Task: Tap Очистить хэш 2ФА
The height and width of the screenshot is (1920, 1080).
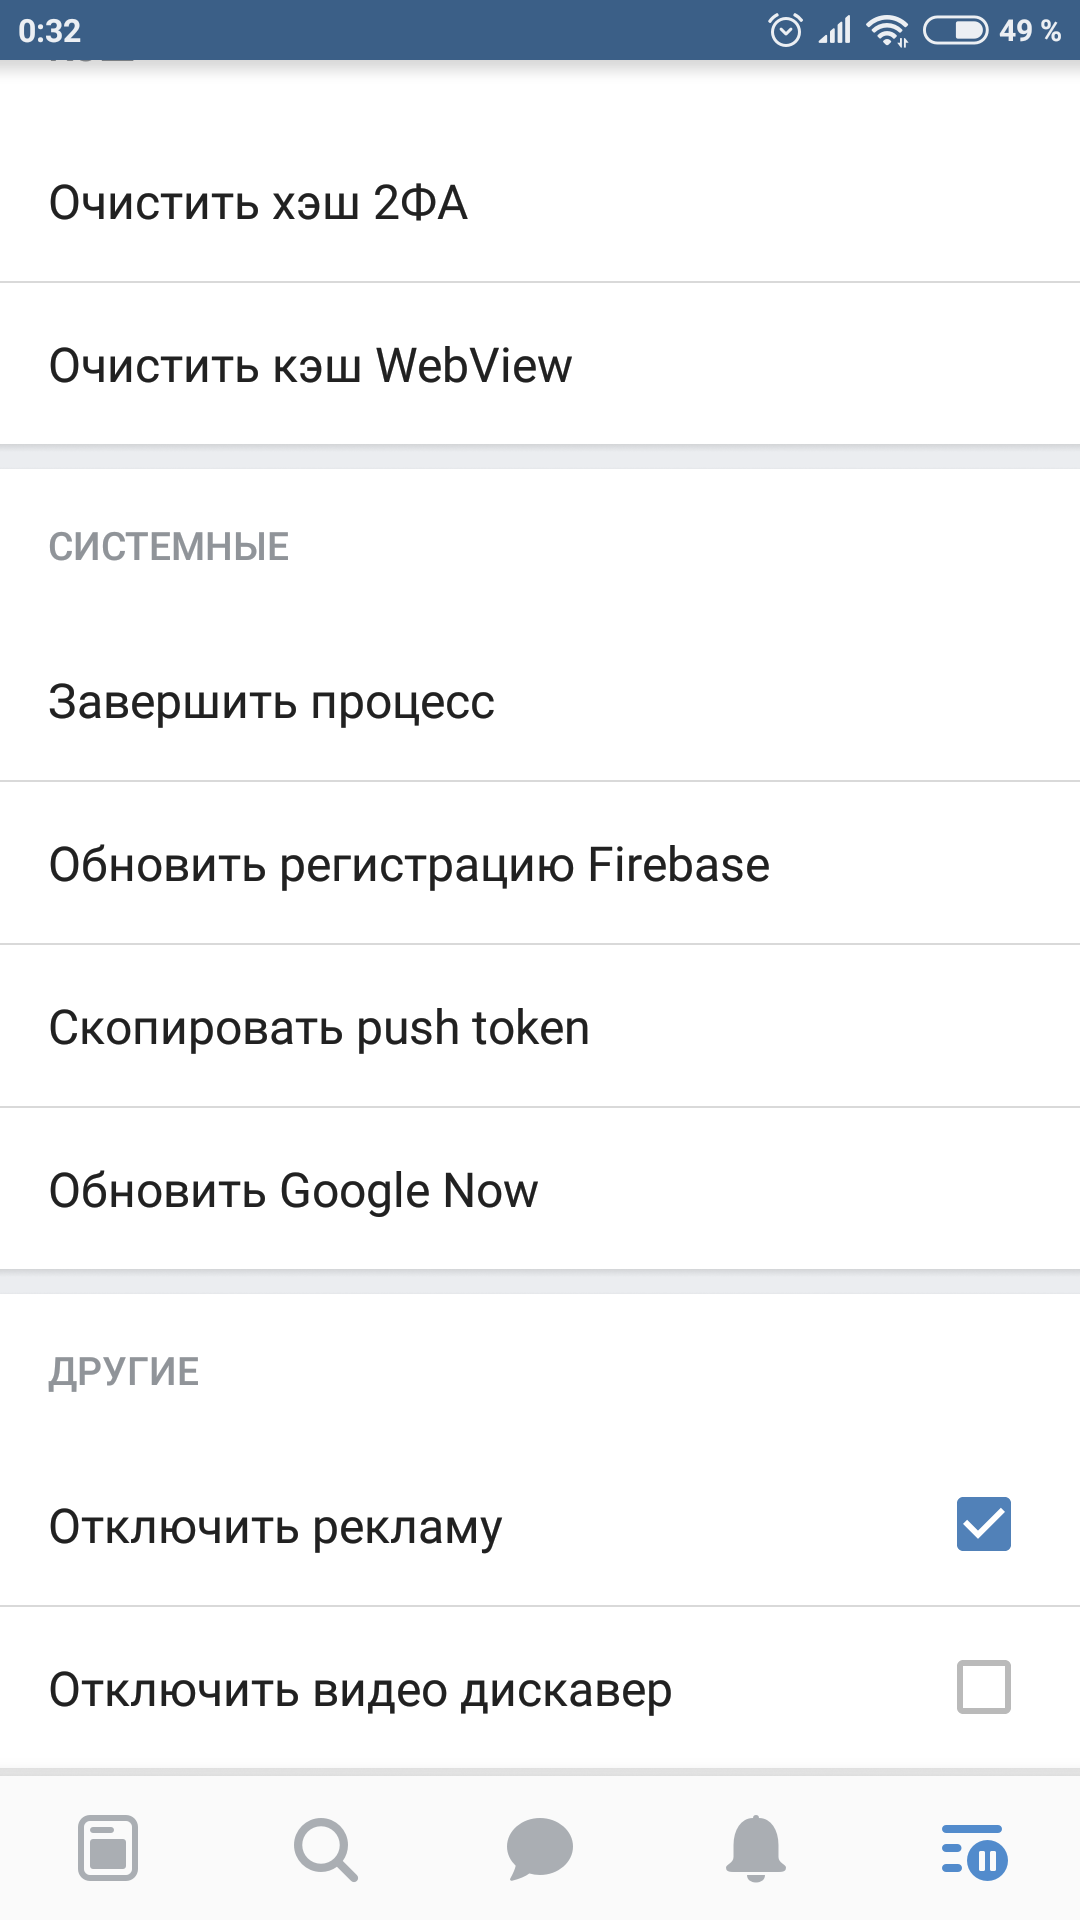Action: pyautogui.click(x=259, y=203)
